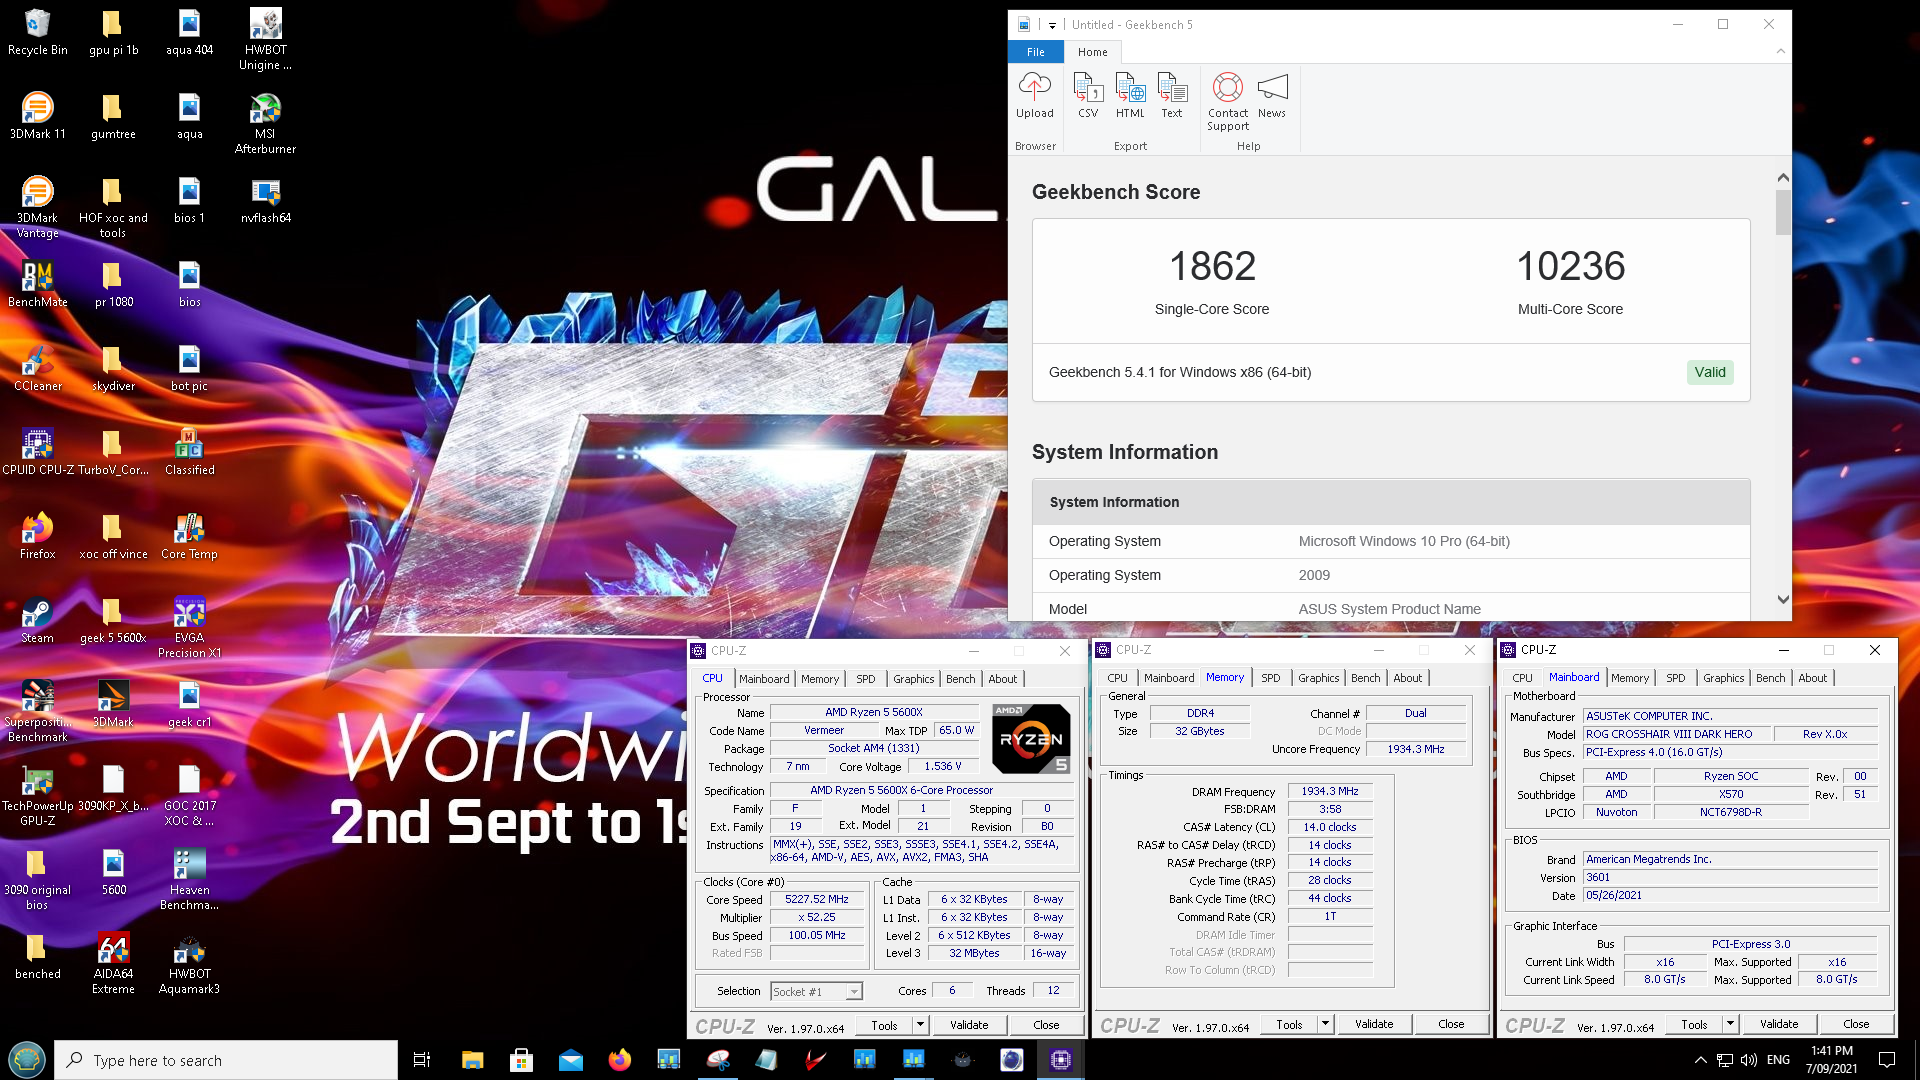Select the nvflash64 desktop icon
The image size is (1920, 1080).
[265, 200]
